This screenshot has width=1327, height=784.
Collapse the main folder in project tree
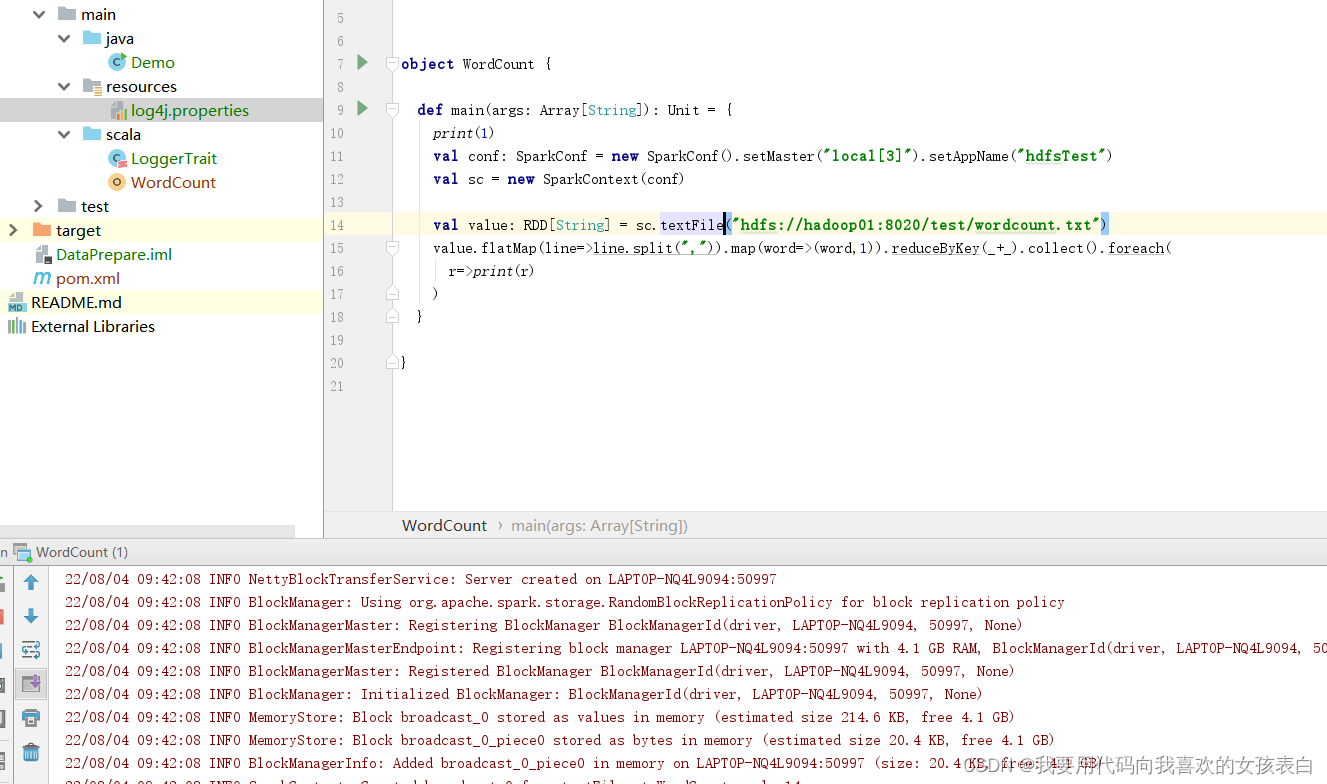click(x=39, y=14)
